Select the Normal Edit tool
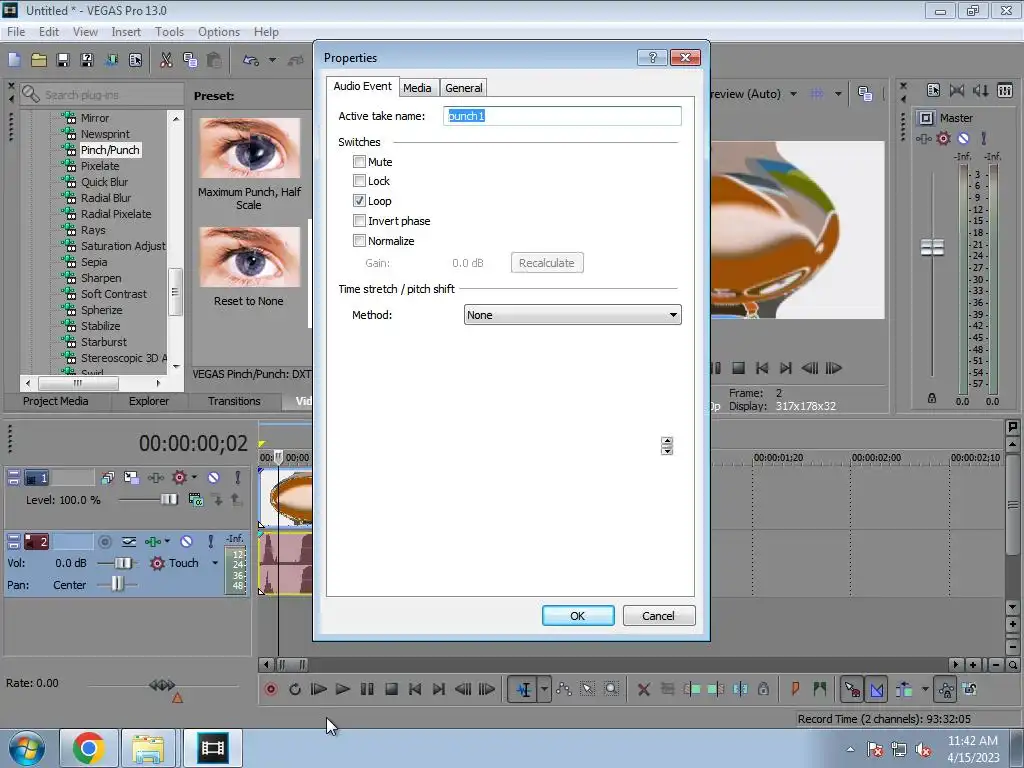Screen dimensions: 1024x768 point(523,689)
